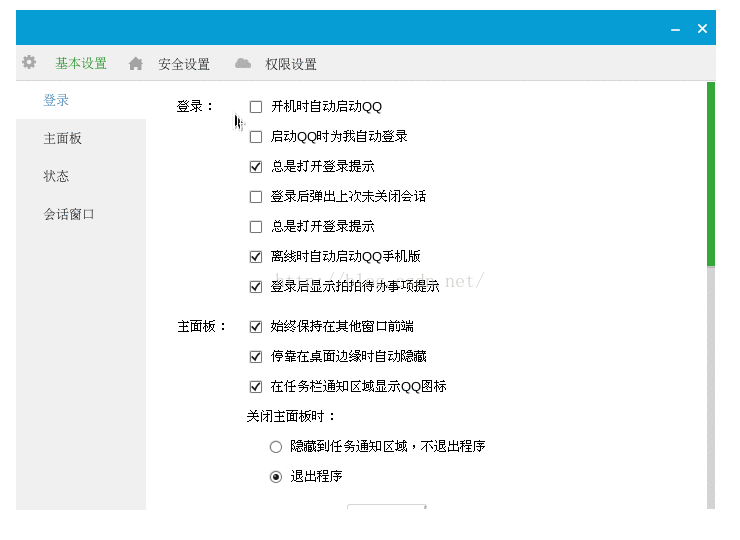The width and height of the screenshot is (740, 540).
Task: Close the settings window with the X
Action: tap(702, 29)
